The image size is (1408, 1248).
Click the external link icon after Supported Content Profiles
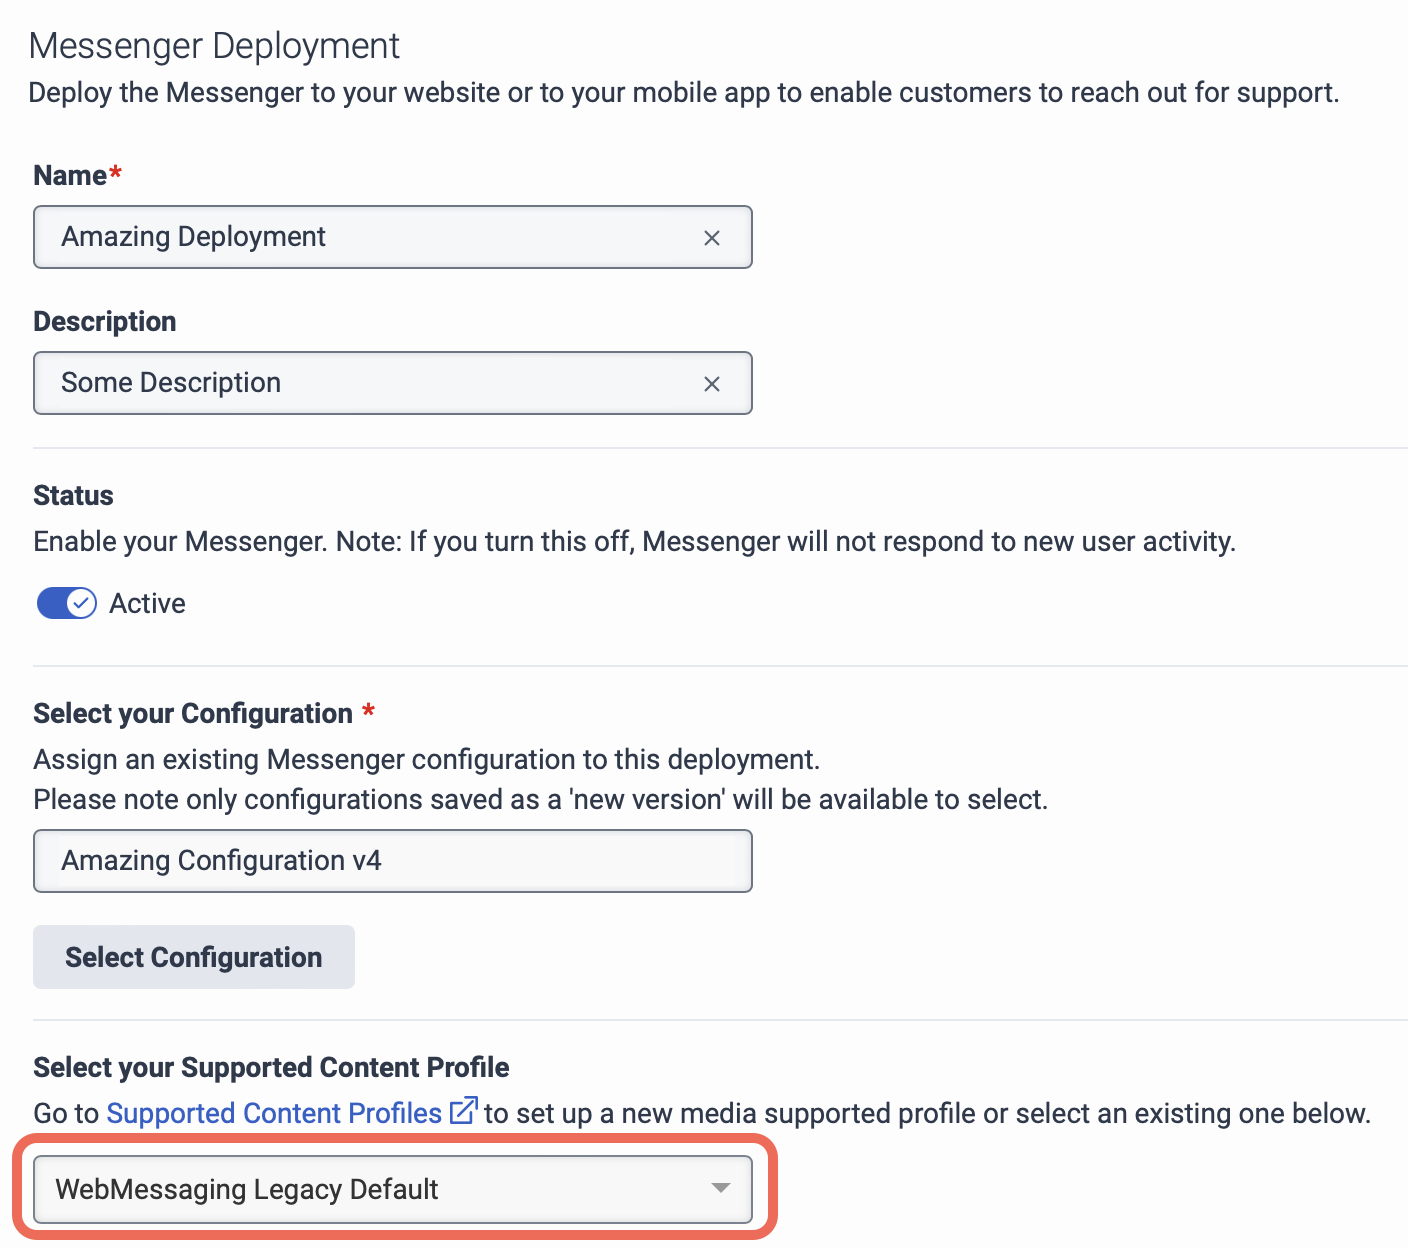click(x=463, y=1111)
